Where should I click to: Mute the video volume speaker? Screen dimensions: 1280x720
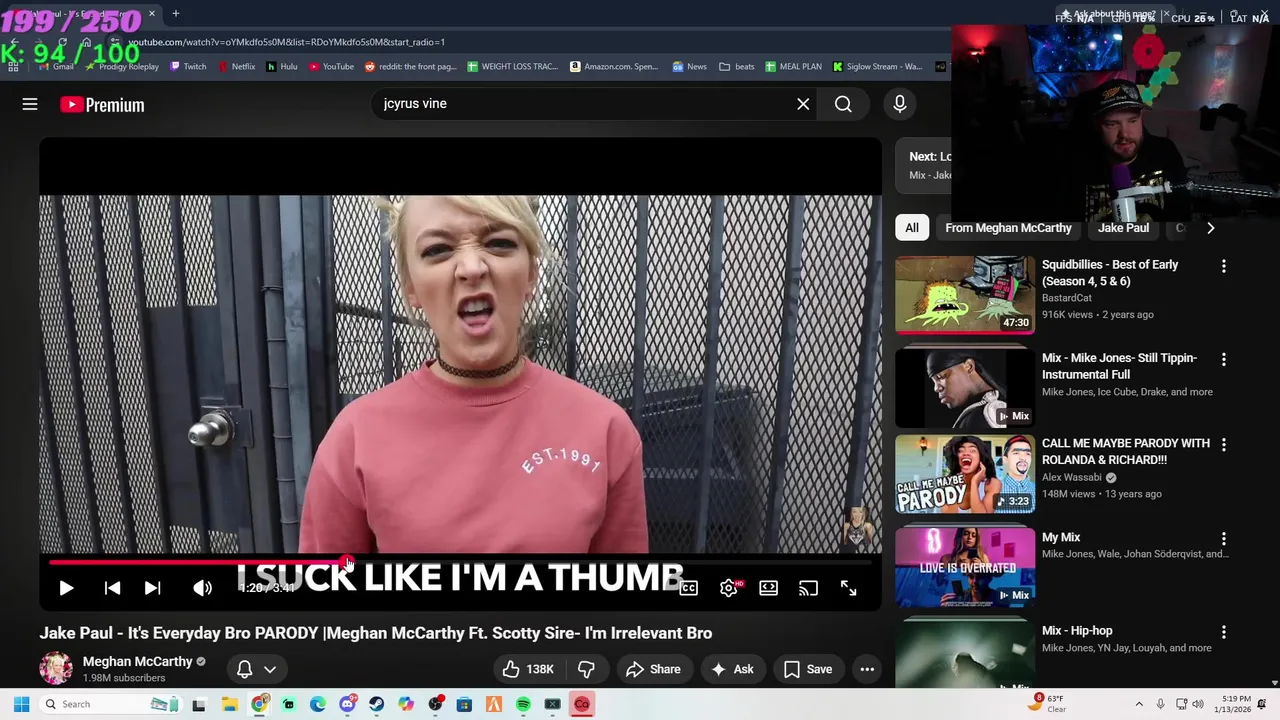point(202,588)
